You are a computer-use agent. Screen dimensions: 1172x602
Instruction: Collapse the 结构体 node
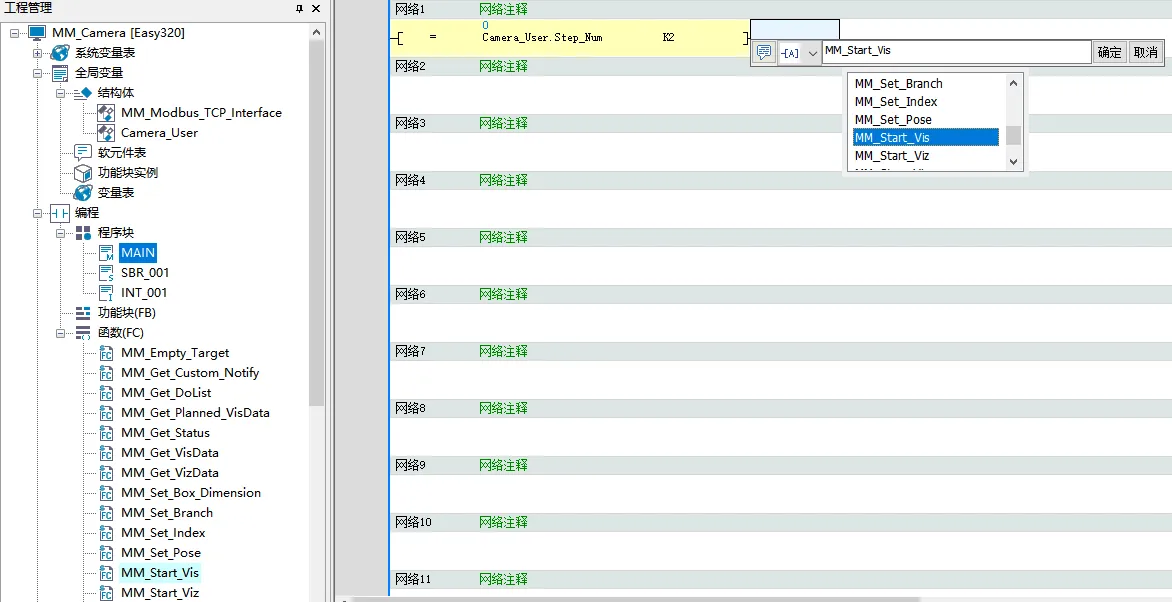pyautogui.click(x=61, y=93)
